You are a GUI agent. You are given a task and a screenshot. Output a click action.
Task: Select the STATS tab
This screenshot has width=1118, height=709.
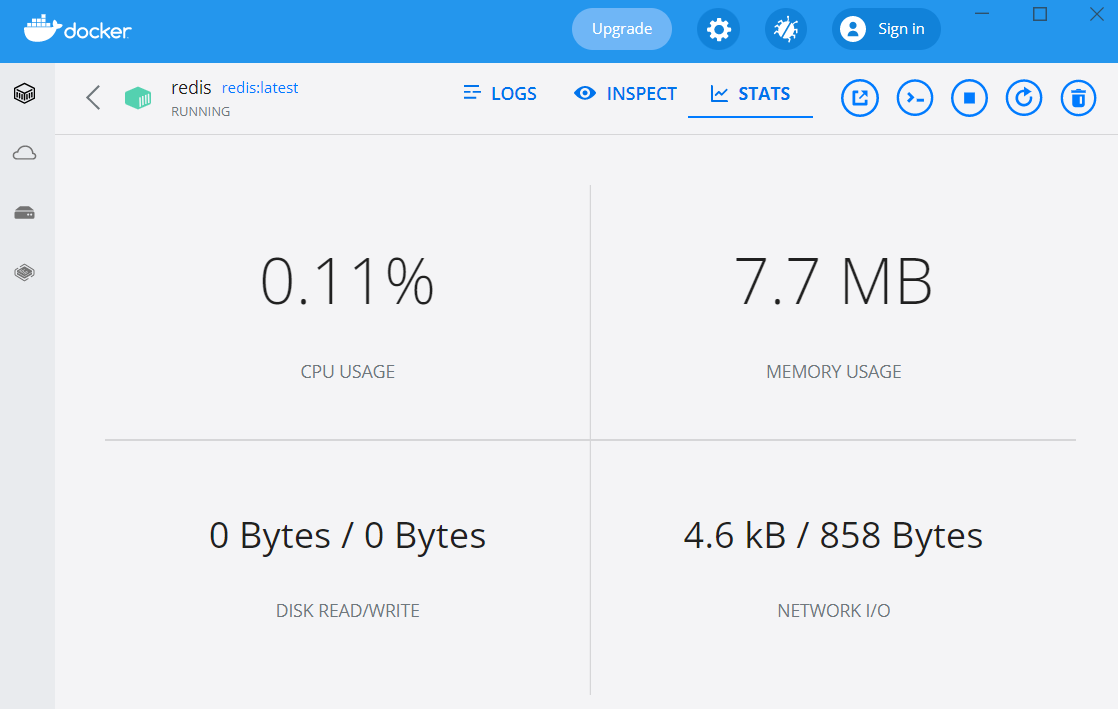[x=750, y=93]
